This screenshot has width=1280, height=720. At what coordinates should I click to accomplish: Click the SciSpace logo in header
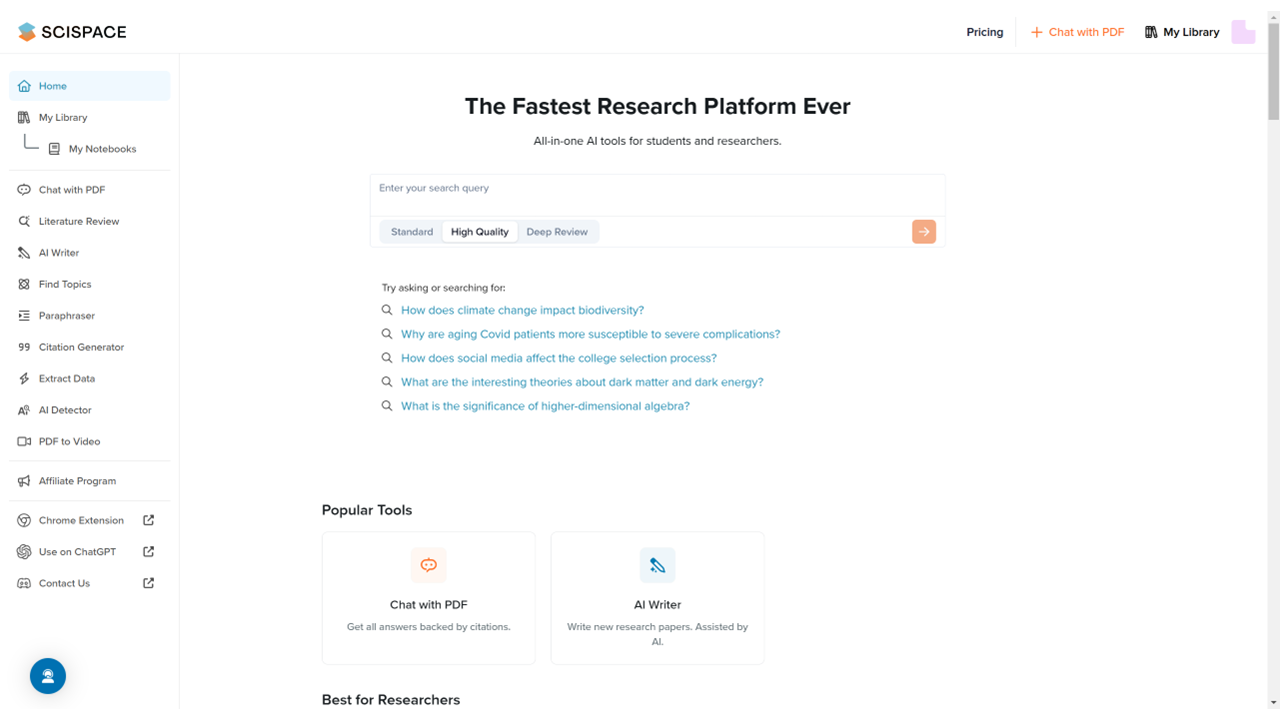pyautogui.click(x=72, y=32)
